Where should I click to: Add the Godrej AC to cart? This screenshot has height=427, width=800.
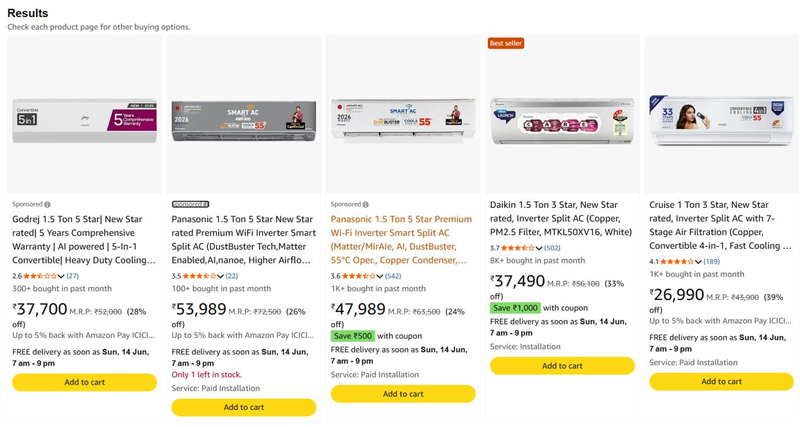tap(85, 383)
